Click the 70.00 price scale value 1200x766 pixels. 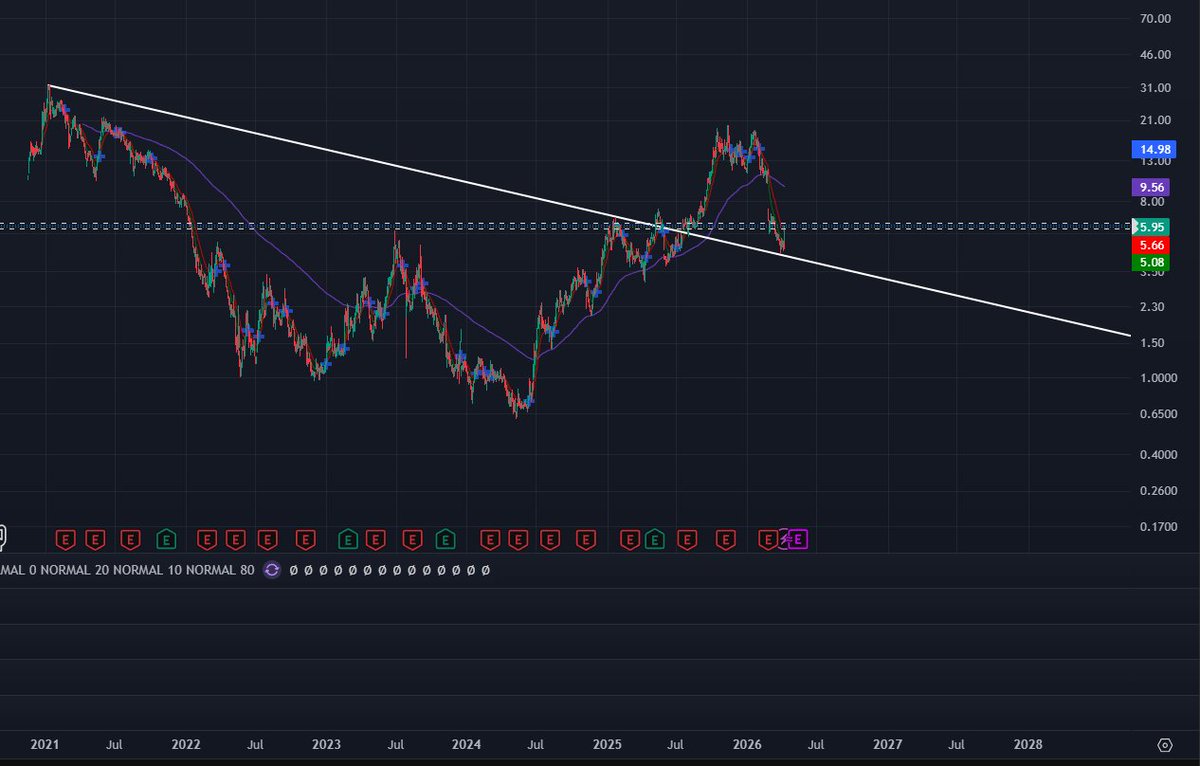click(x=1155, y=18)
